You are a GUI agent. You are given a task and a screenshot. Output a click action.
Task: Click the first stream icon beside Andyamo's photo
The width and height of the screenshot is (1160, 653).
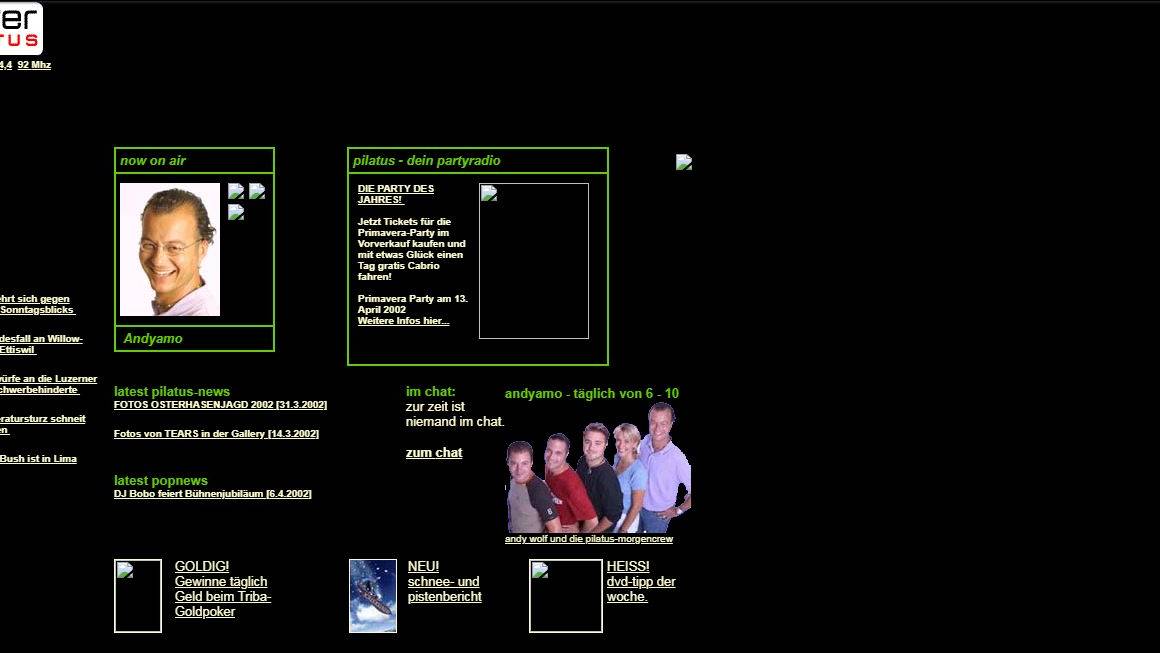pyautogui.click(x=235, y=191)
